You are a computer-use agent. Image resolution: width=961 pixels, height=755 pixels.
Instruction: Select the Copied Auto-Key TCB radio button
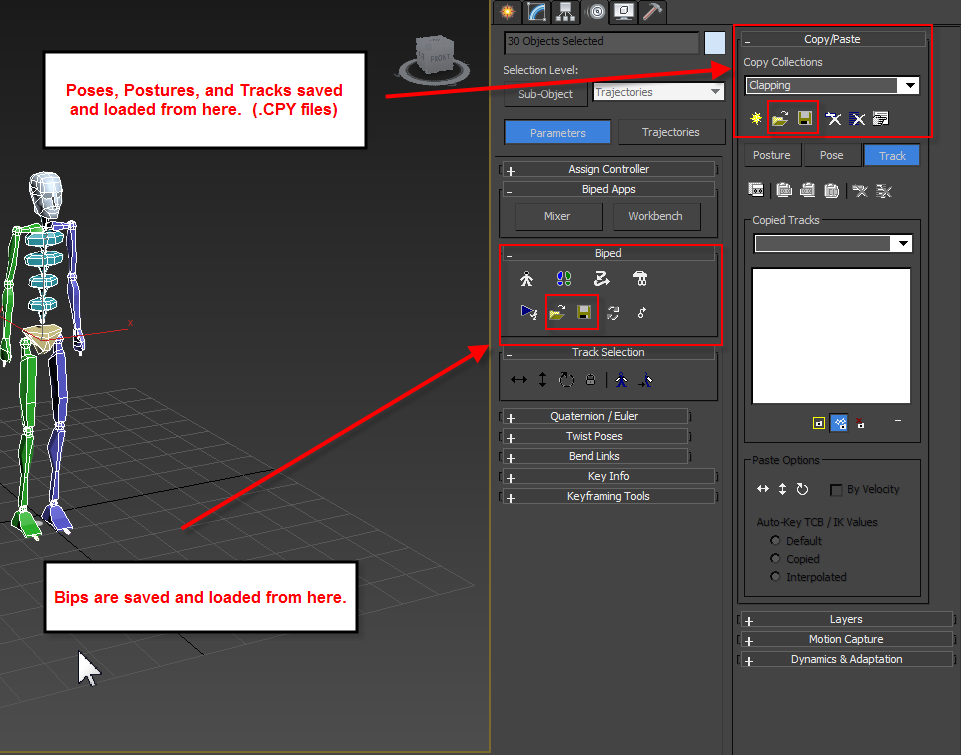click(x=775, y=559)
